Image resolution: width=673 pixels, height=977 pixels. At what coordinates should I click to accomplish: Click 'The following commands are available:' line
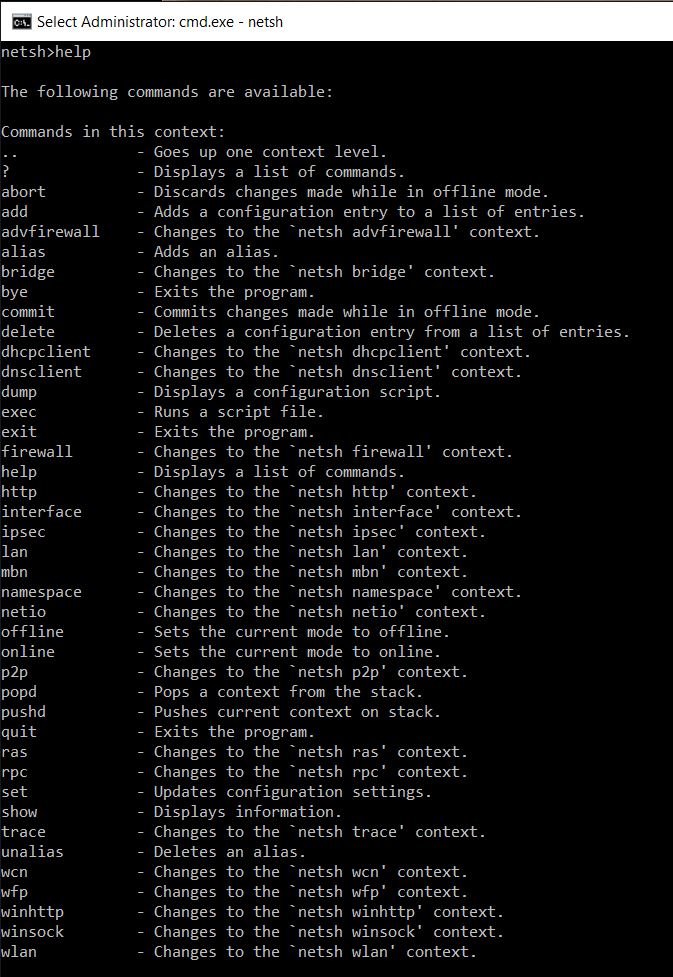[167, 92]
